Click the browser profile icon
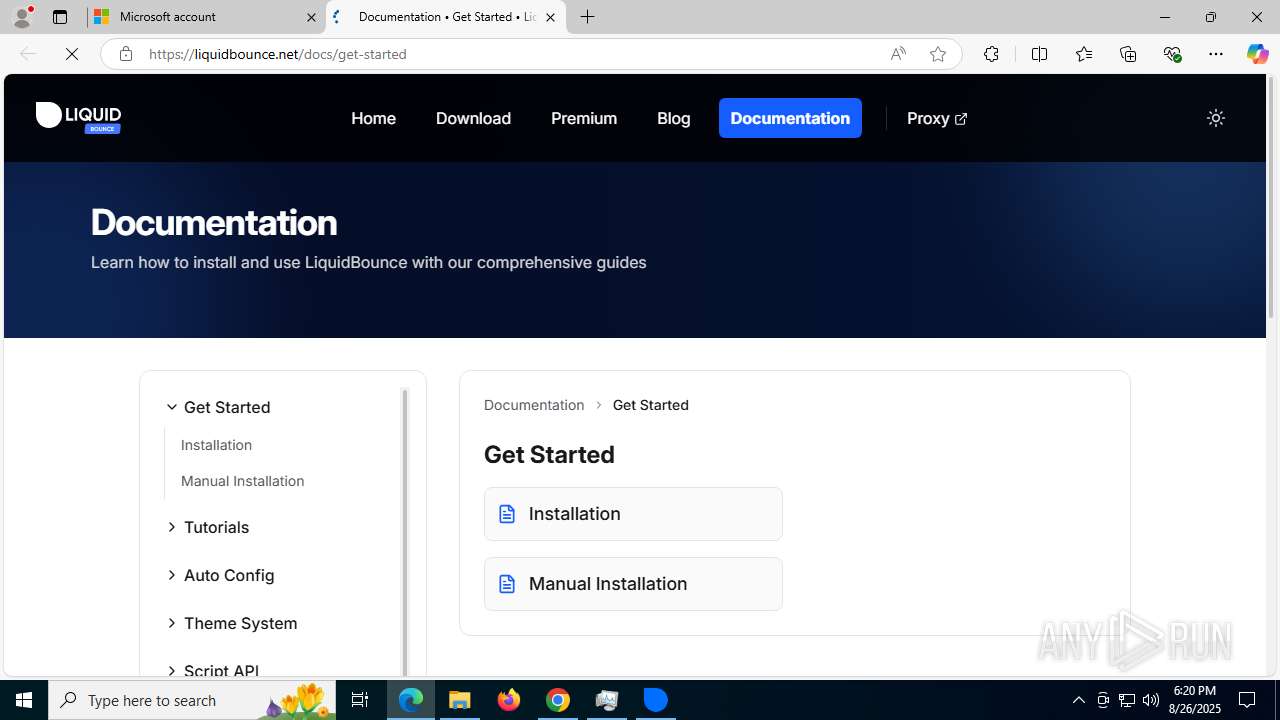Viewport: 1280px width, 720px height. (x=22, y=17)
